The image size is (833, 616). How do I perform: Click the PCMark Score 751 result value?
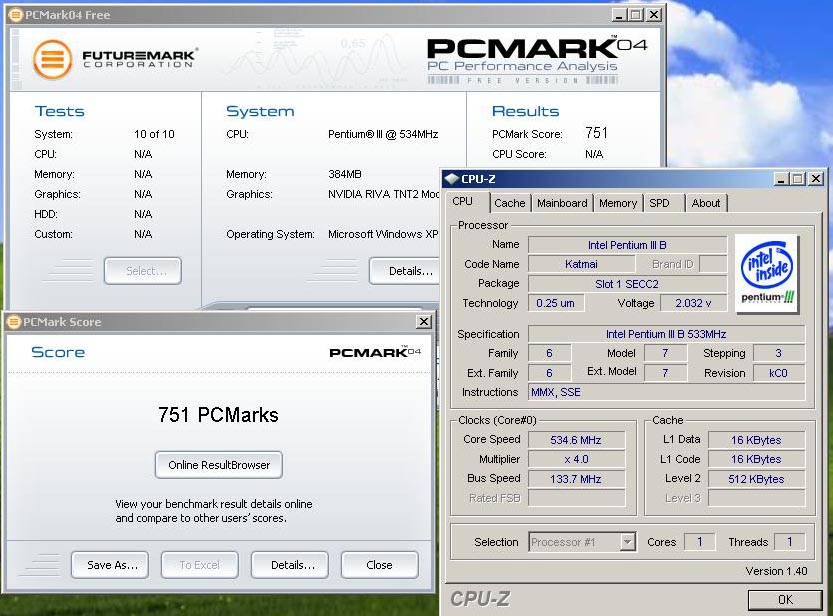pyautogui.click(x=597, y=133)
